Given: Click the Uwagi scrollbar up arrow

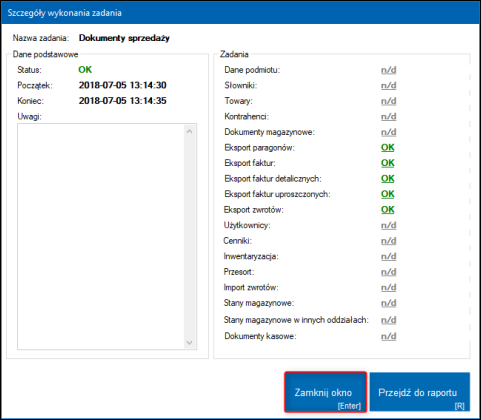Looking at the screenshot, I should 190,131.
